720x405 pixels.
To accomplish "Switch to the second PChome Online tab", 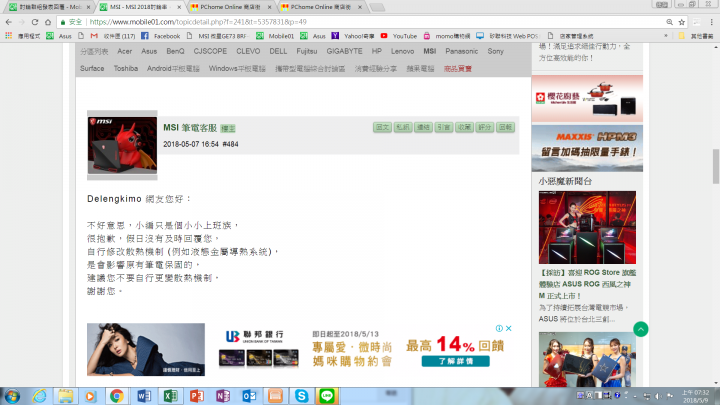I will (x=321, y=7).
